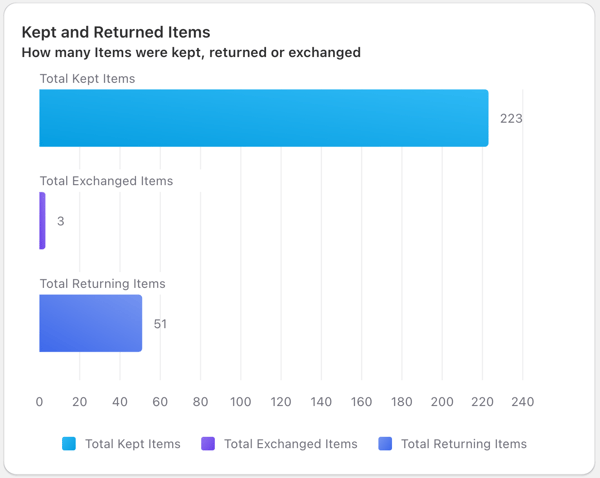Click the 3 value label
Viewport: 600px width, 478px height.
(60, 221)
